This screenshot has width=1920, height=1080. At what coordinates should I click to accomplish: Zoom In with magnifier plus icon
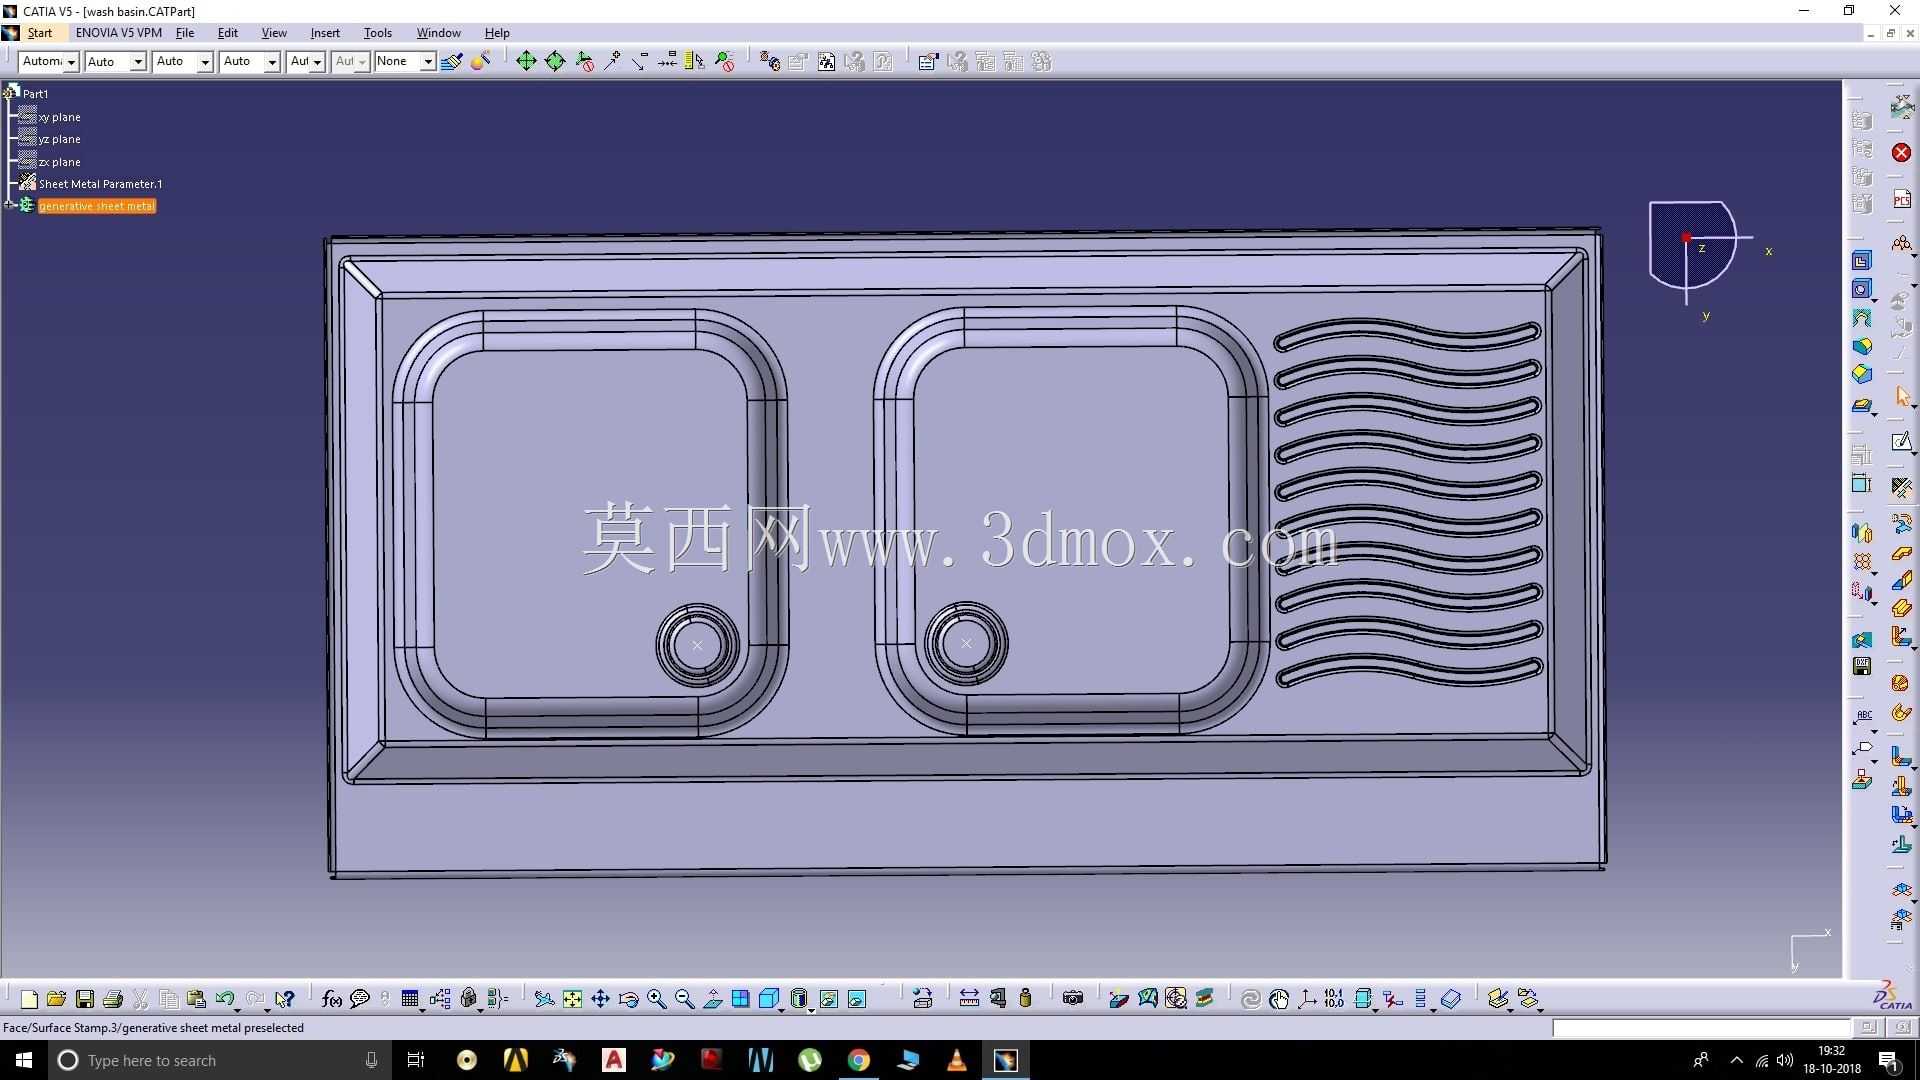[656, 998]
